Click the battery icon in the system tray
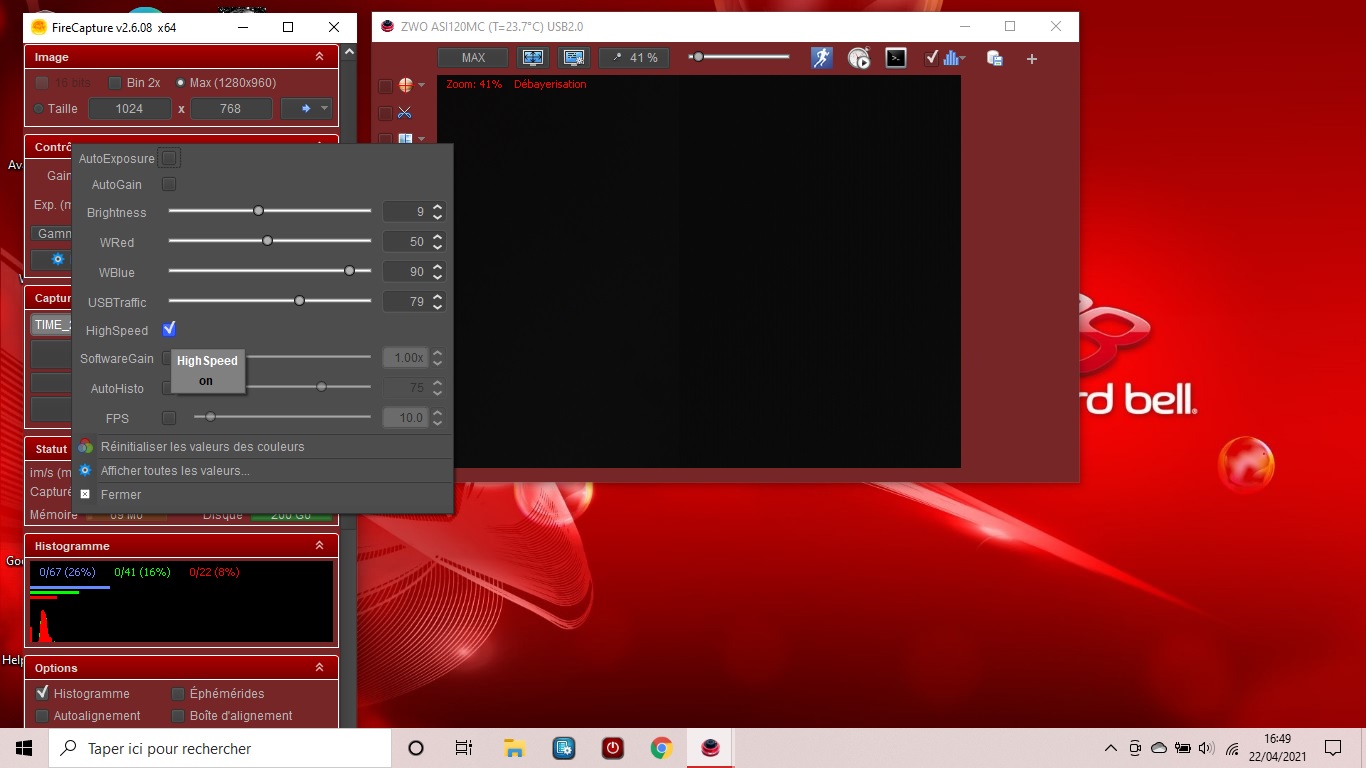The image size is (1366, 768). point(1182,748)
